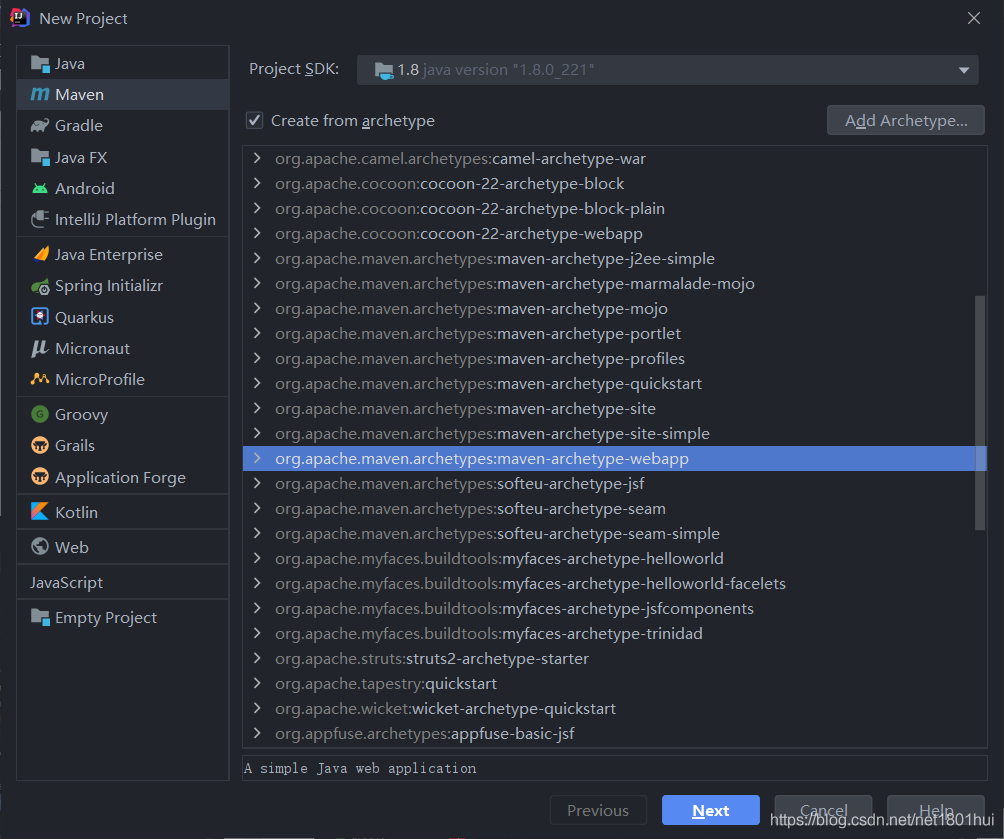Click the Maven 'm' icon
Image resolution: width=1004 pixels, height=839 pixels.
pos(40,95)
